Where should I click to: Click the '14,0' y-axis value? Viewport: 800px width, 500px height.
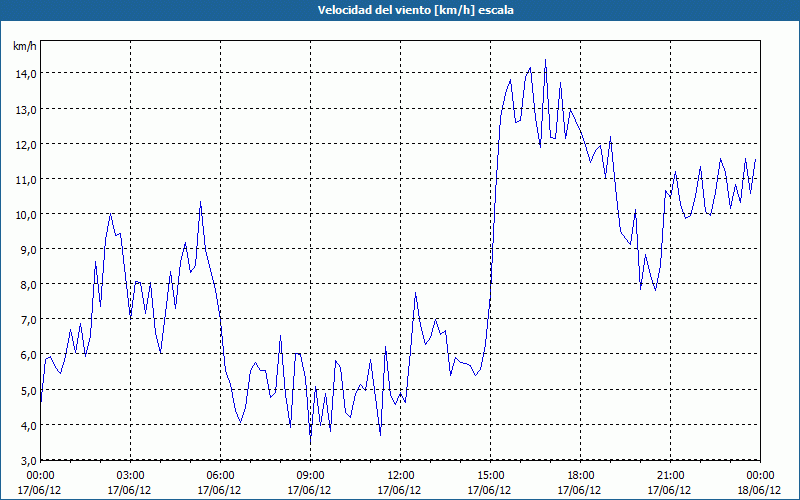point(26,73)
